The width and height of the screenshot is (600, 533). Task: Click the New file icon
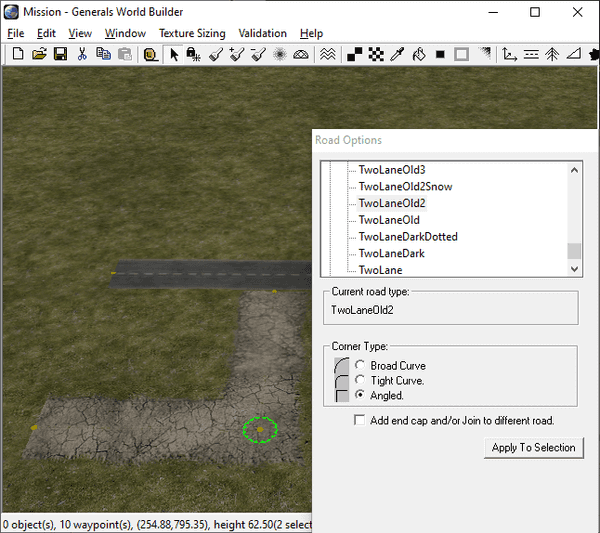pyautogui.click(x=18, y=54)
